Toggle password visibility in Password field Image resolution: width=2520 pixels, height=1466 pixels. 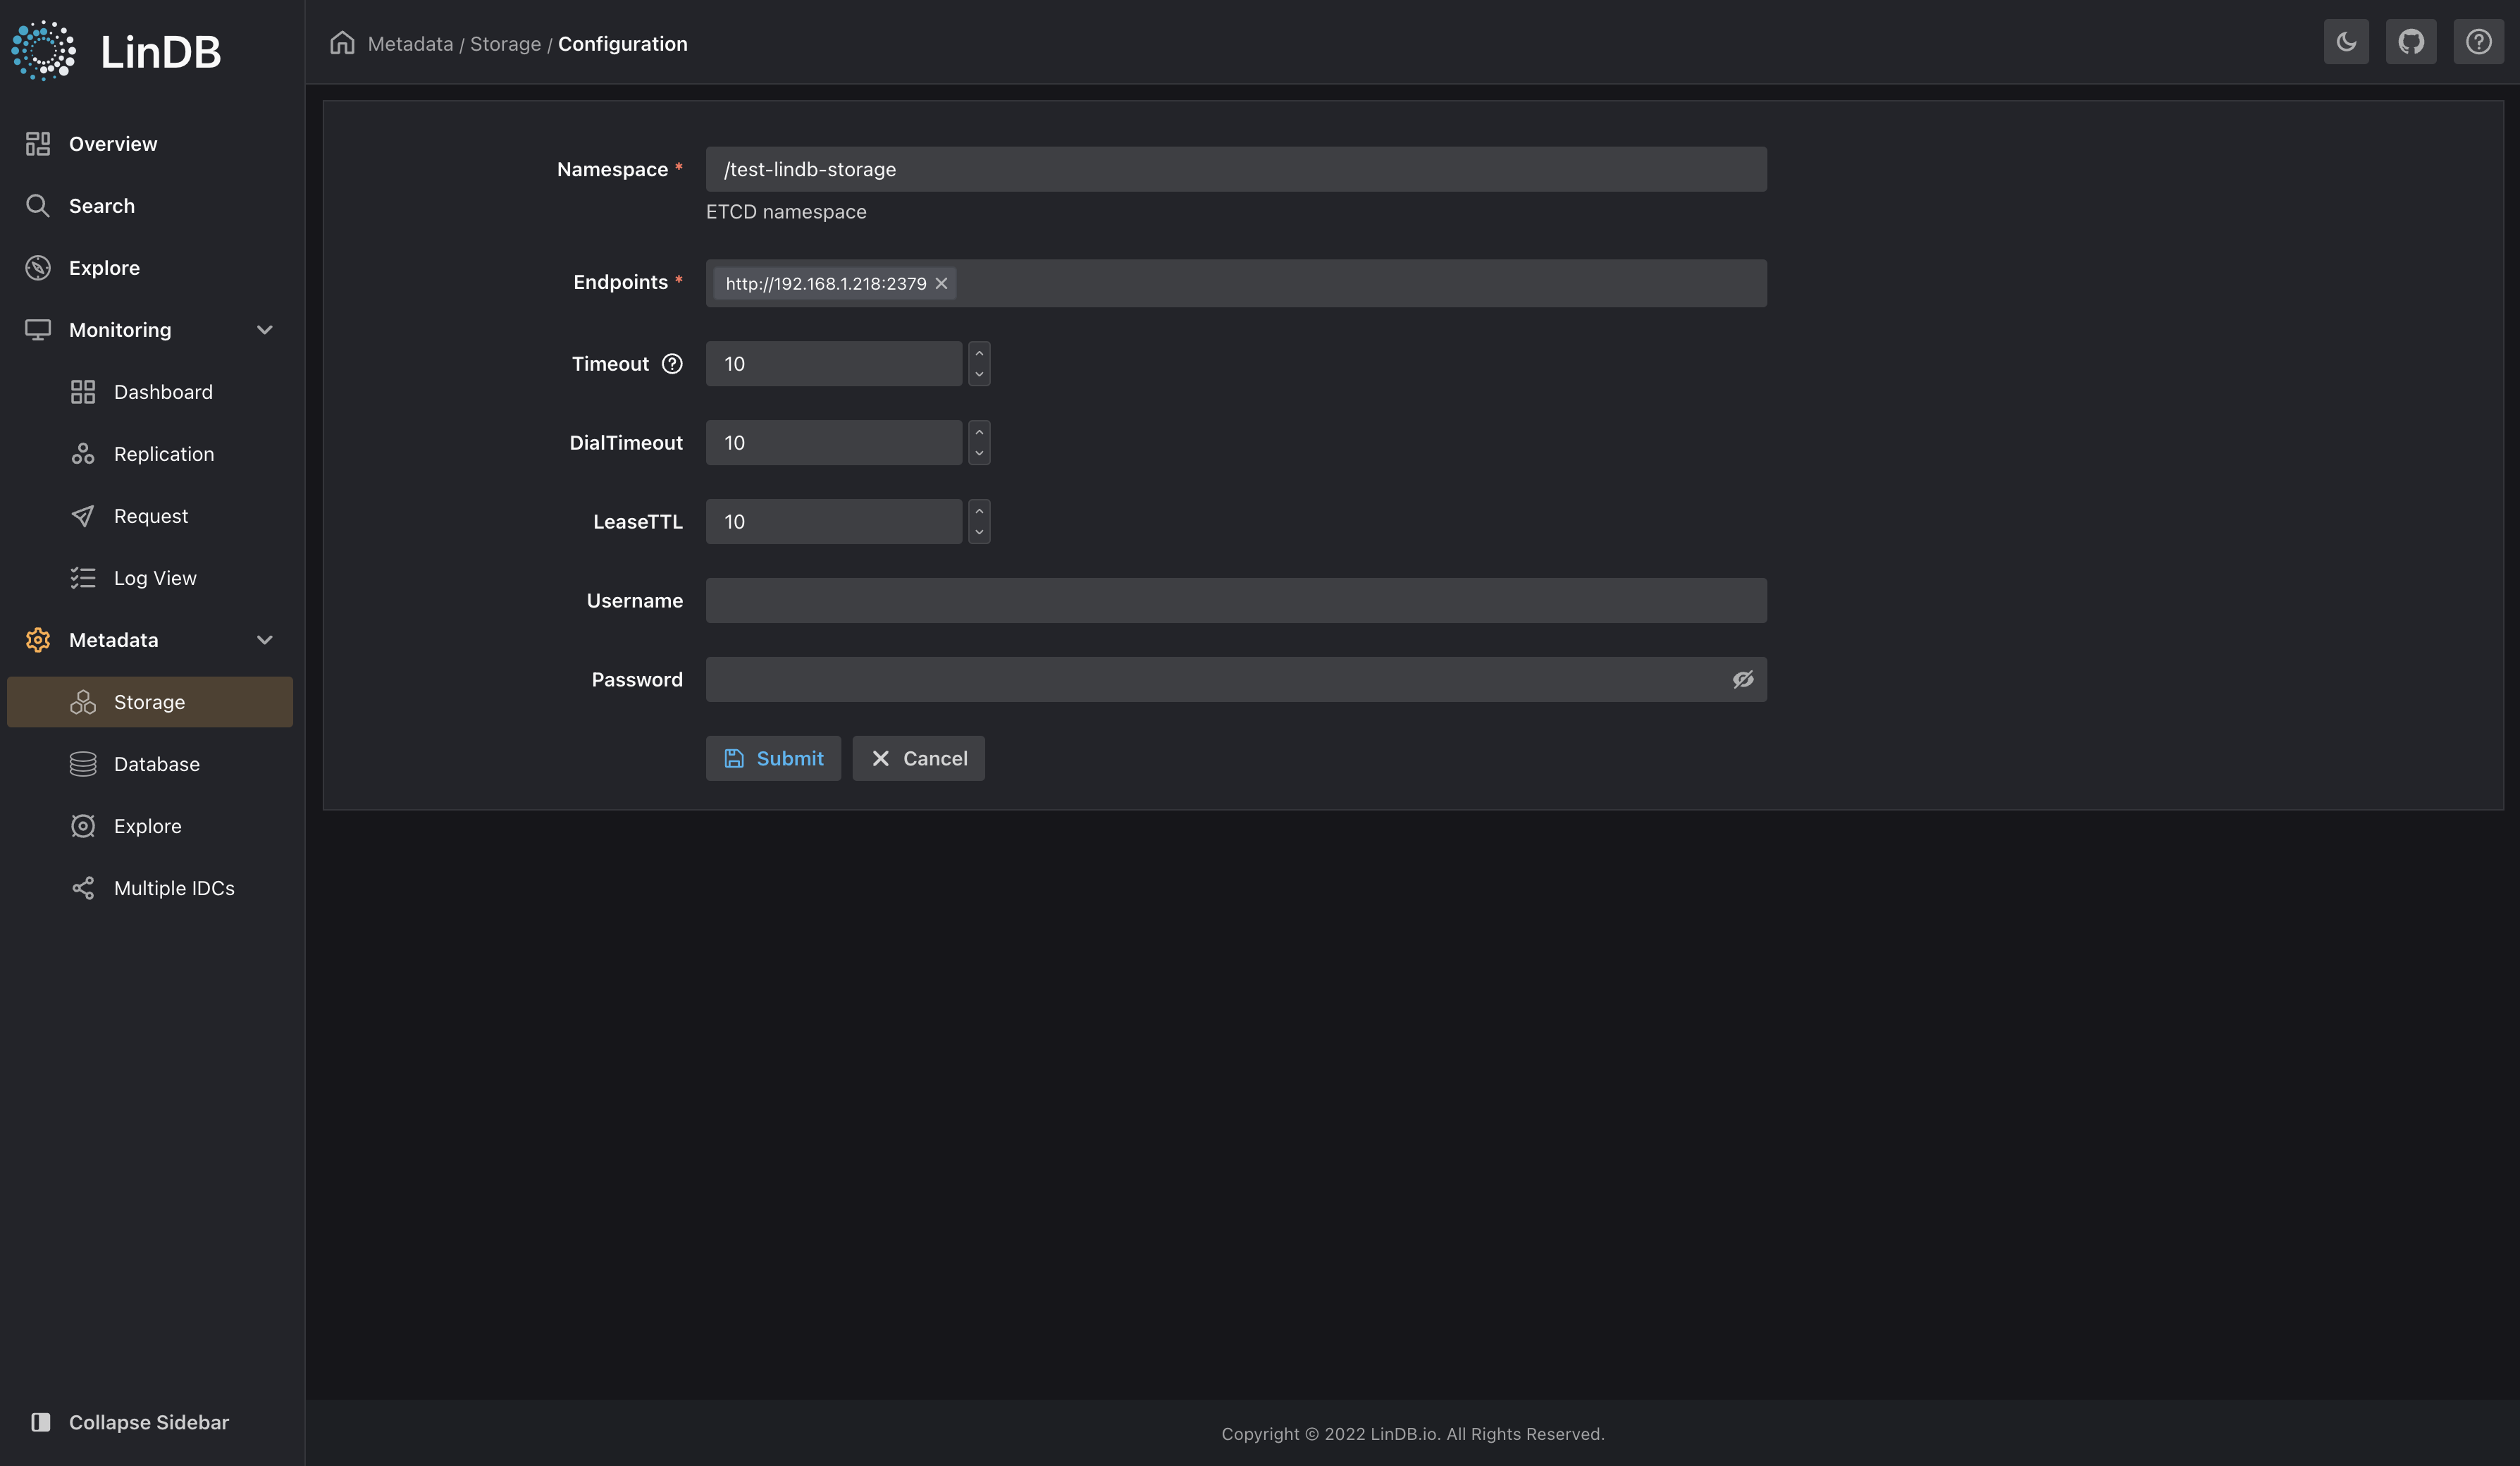[x=1743, y=679]
